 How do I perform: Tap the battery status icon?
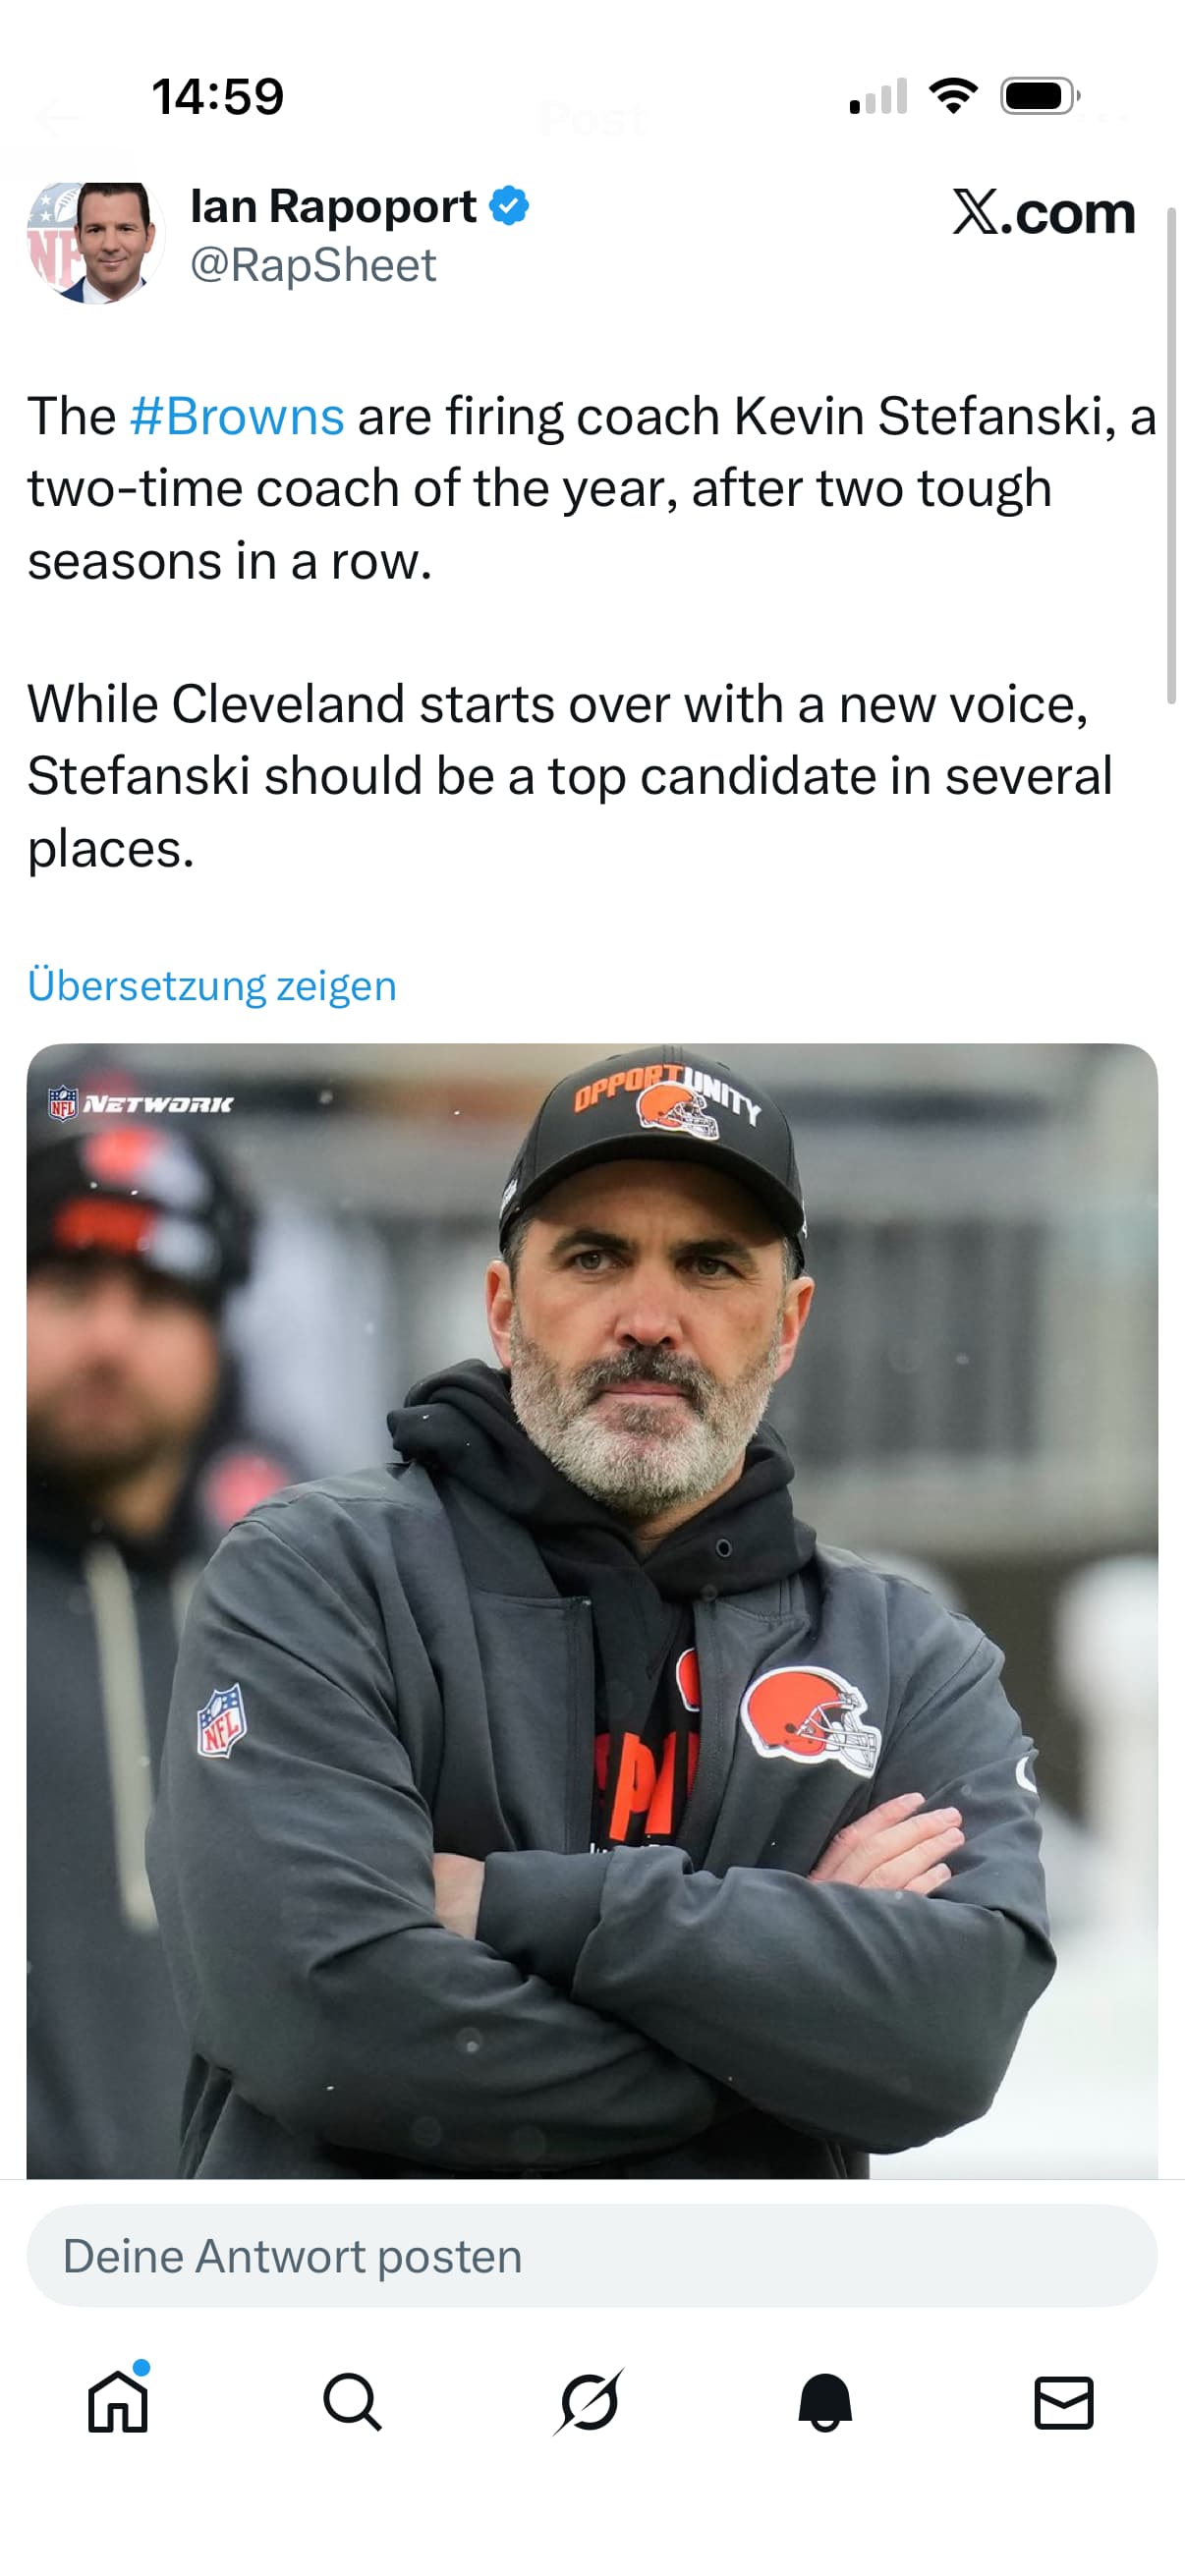coord(1039,96)
